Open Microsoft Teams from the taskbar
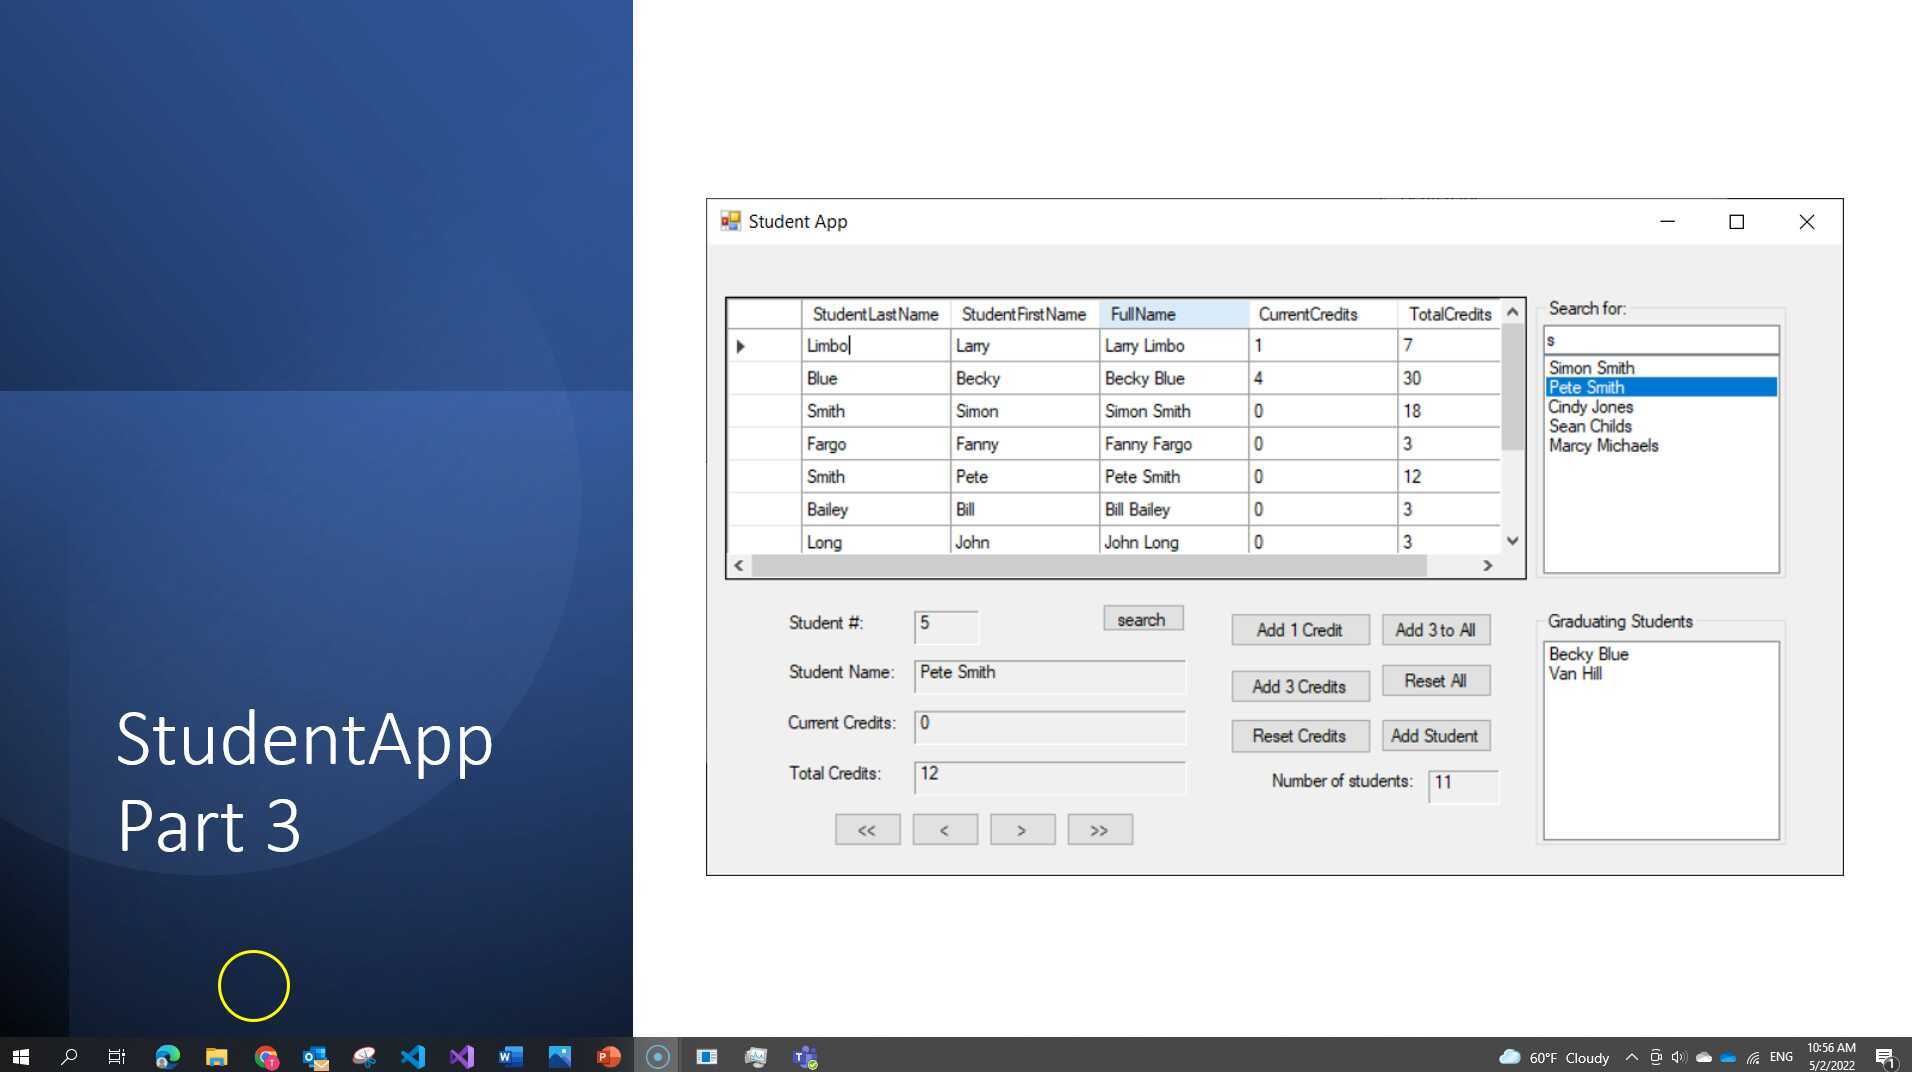 [x=805, y=1056]
